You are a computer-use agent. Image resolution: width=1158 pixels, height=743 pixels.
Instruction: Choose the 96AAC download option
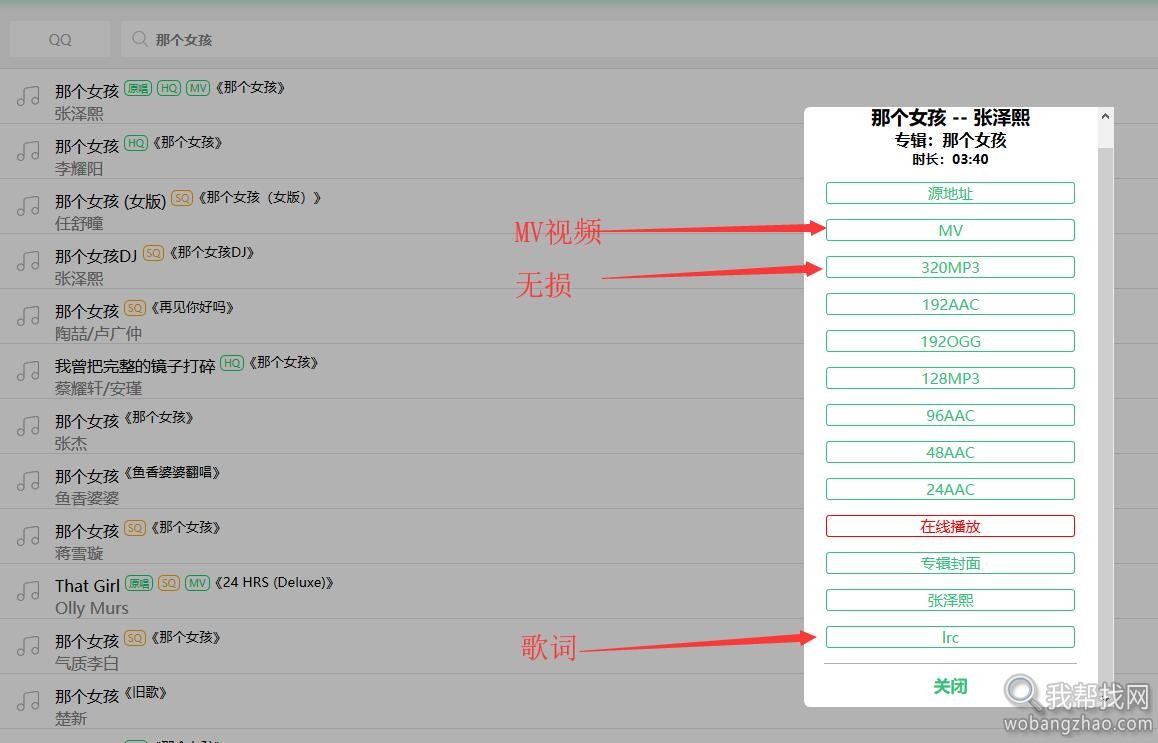pyautogui.click(x=950, y=415)
